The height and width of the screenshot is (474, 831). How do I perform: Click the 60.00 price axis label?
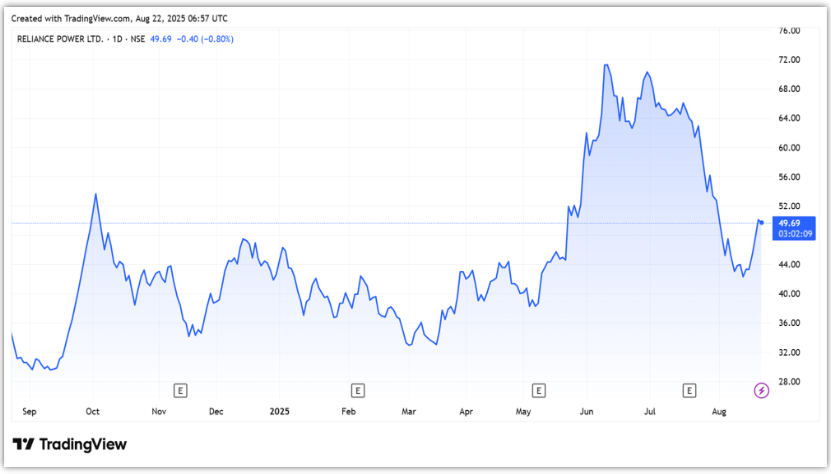point(789,147)
